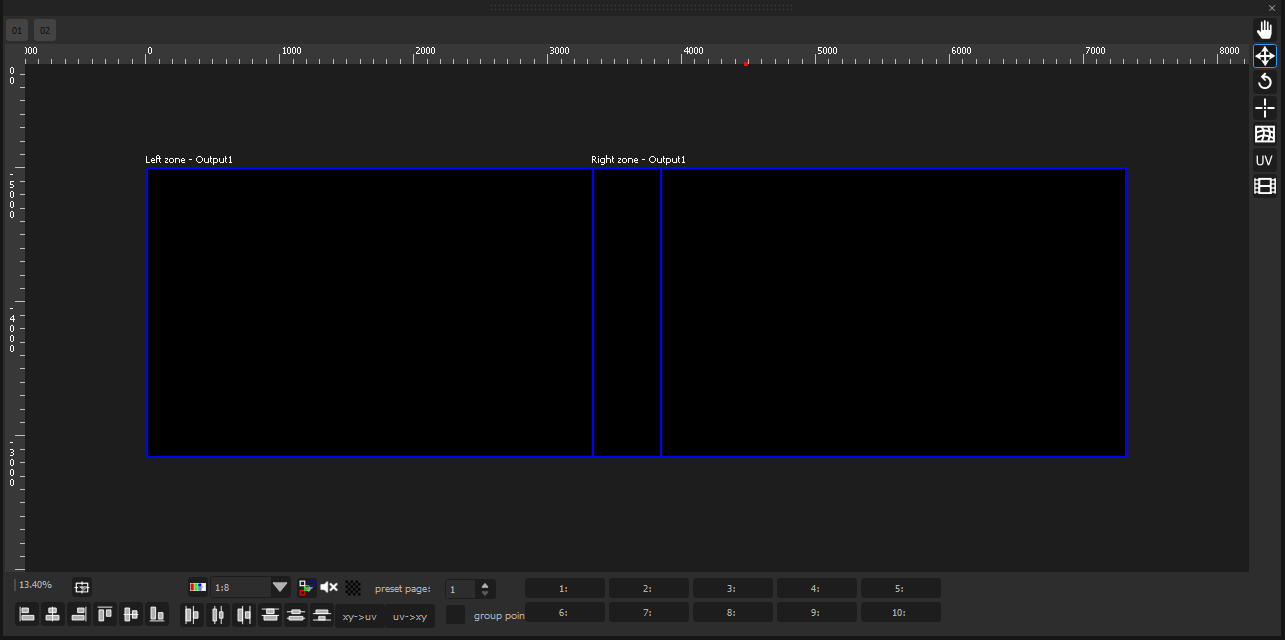Select the warp grid tool
The image size is (1285, 640).
point(1265,134)
